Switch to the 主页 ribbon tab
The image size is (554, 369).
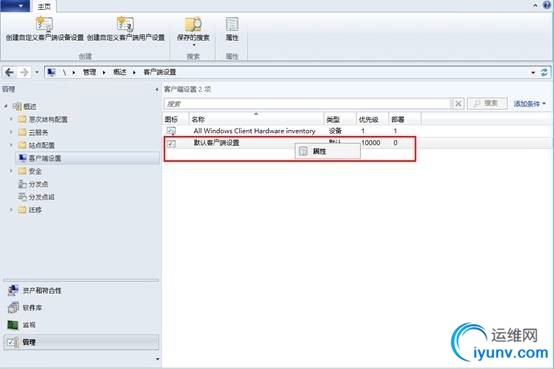(44, 6)
